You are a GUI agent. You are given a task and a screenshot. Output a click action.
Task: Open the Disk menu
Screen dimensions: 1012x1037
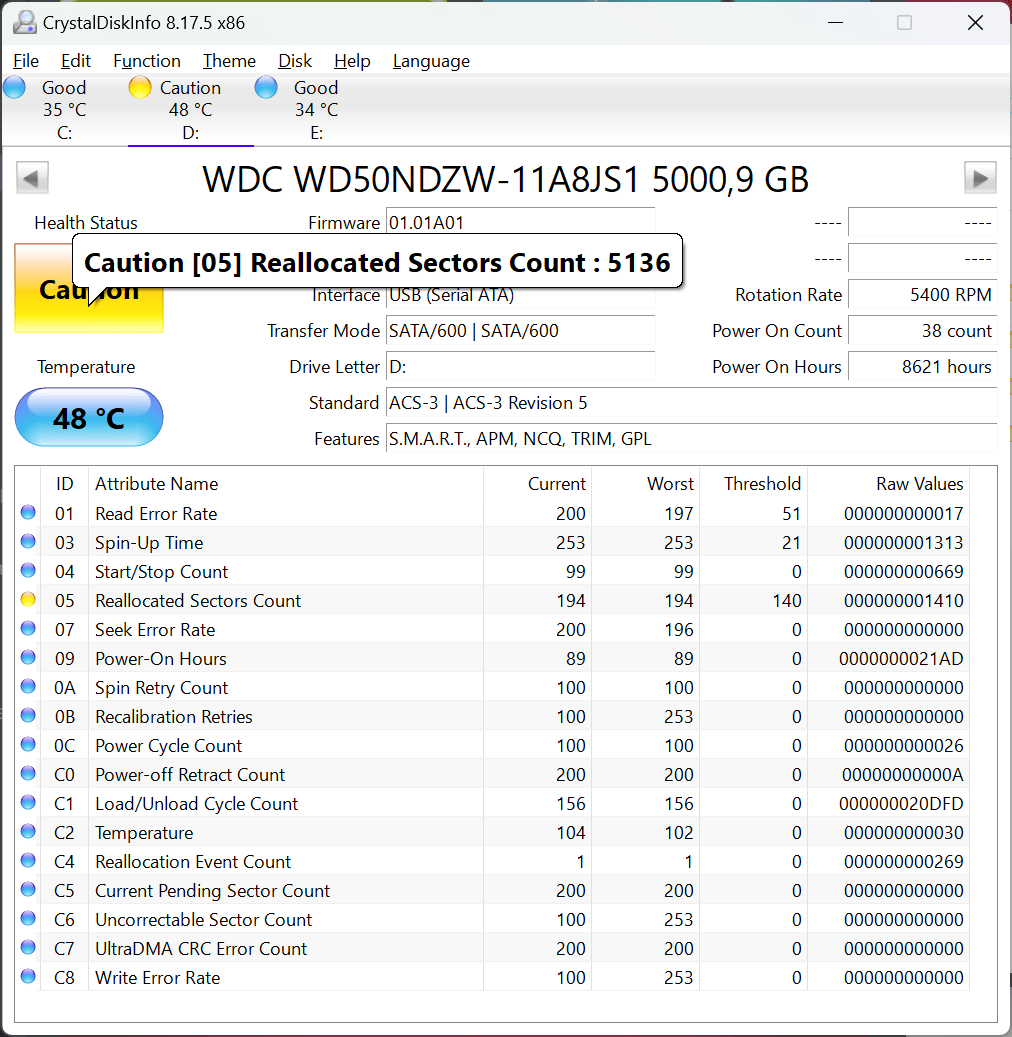pyautogui.click(x=294, y=61)
